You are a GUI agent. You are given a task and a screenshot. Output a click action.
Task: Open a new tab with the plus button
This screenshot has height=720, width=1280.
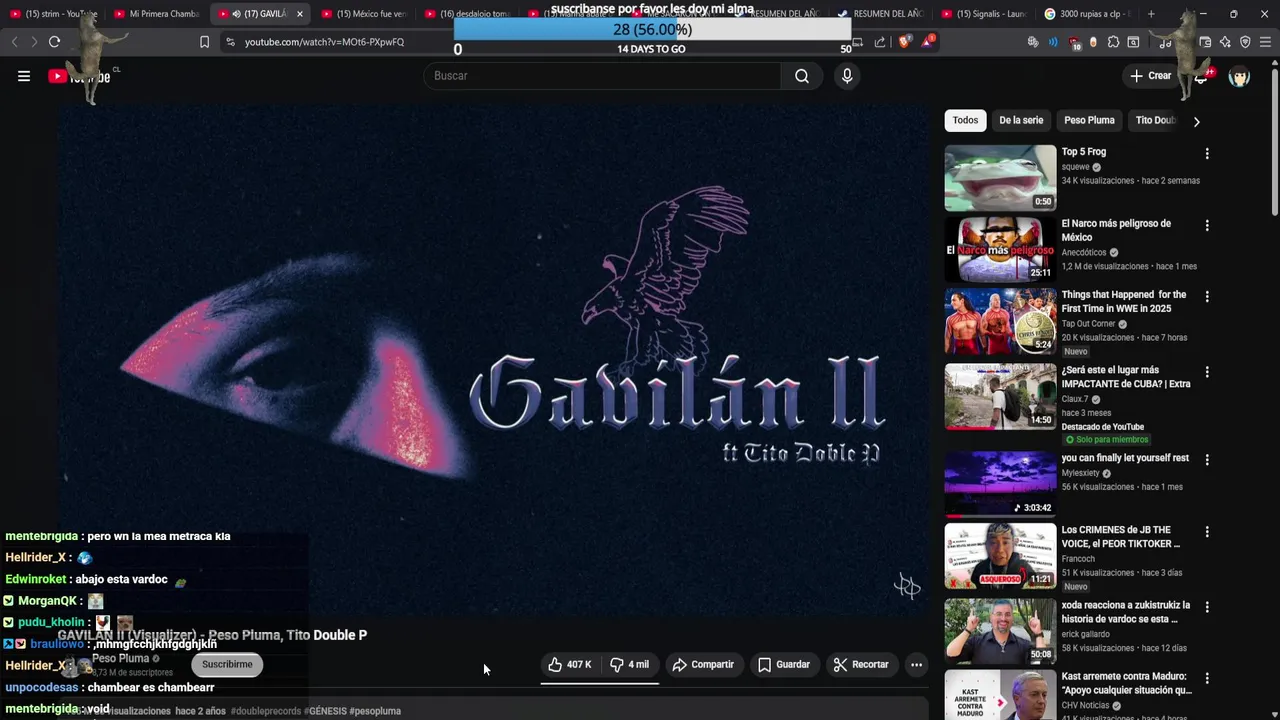click(1151, 14)
